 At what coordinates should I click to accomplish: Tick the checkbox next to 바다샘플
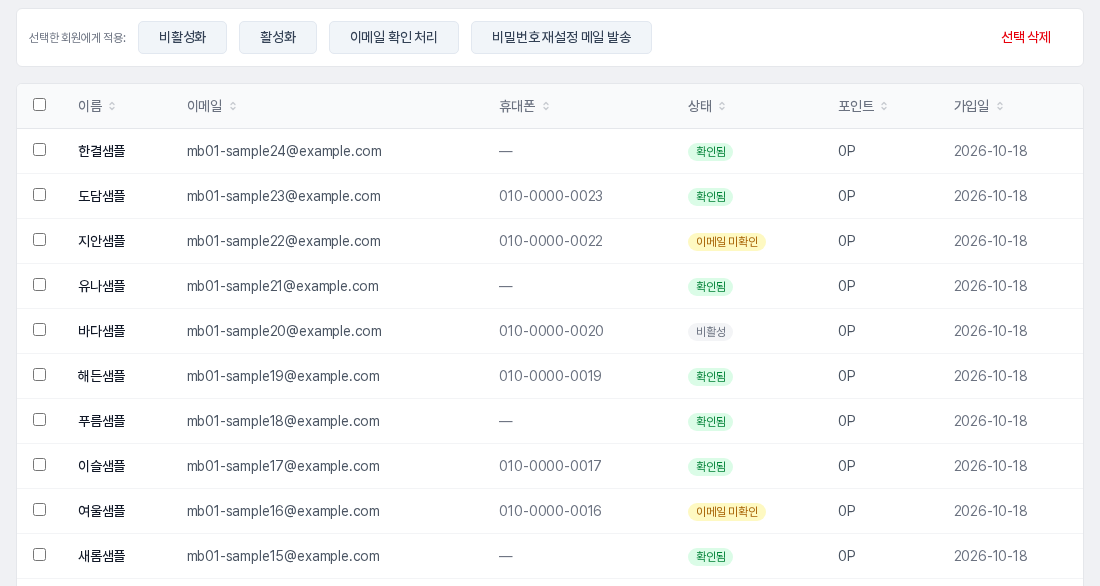[40, 329]
